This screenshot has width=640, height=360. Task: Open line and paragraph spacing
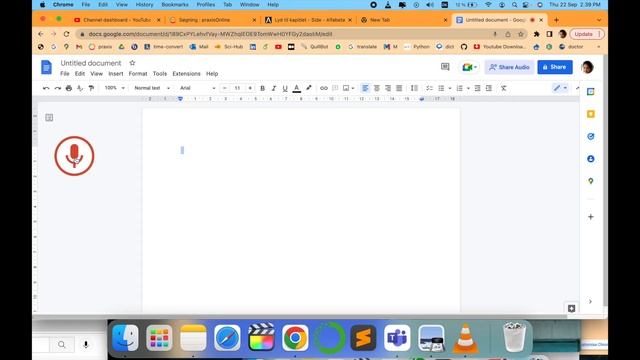click(414, 88)
